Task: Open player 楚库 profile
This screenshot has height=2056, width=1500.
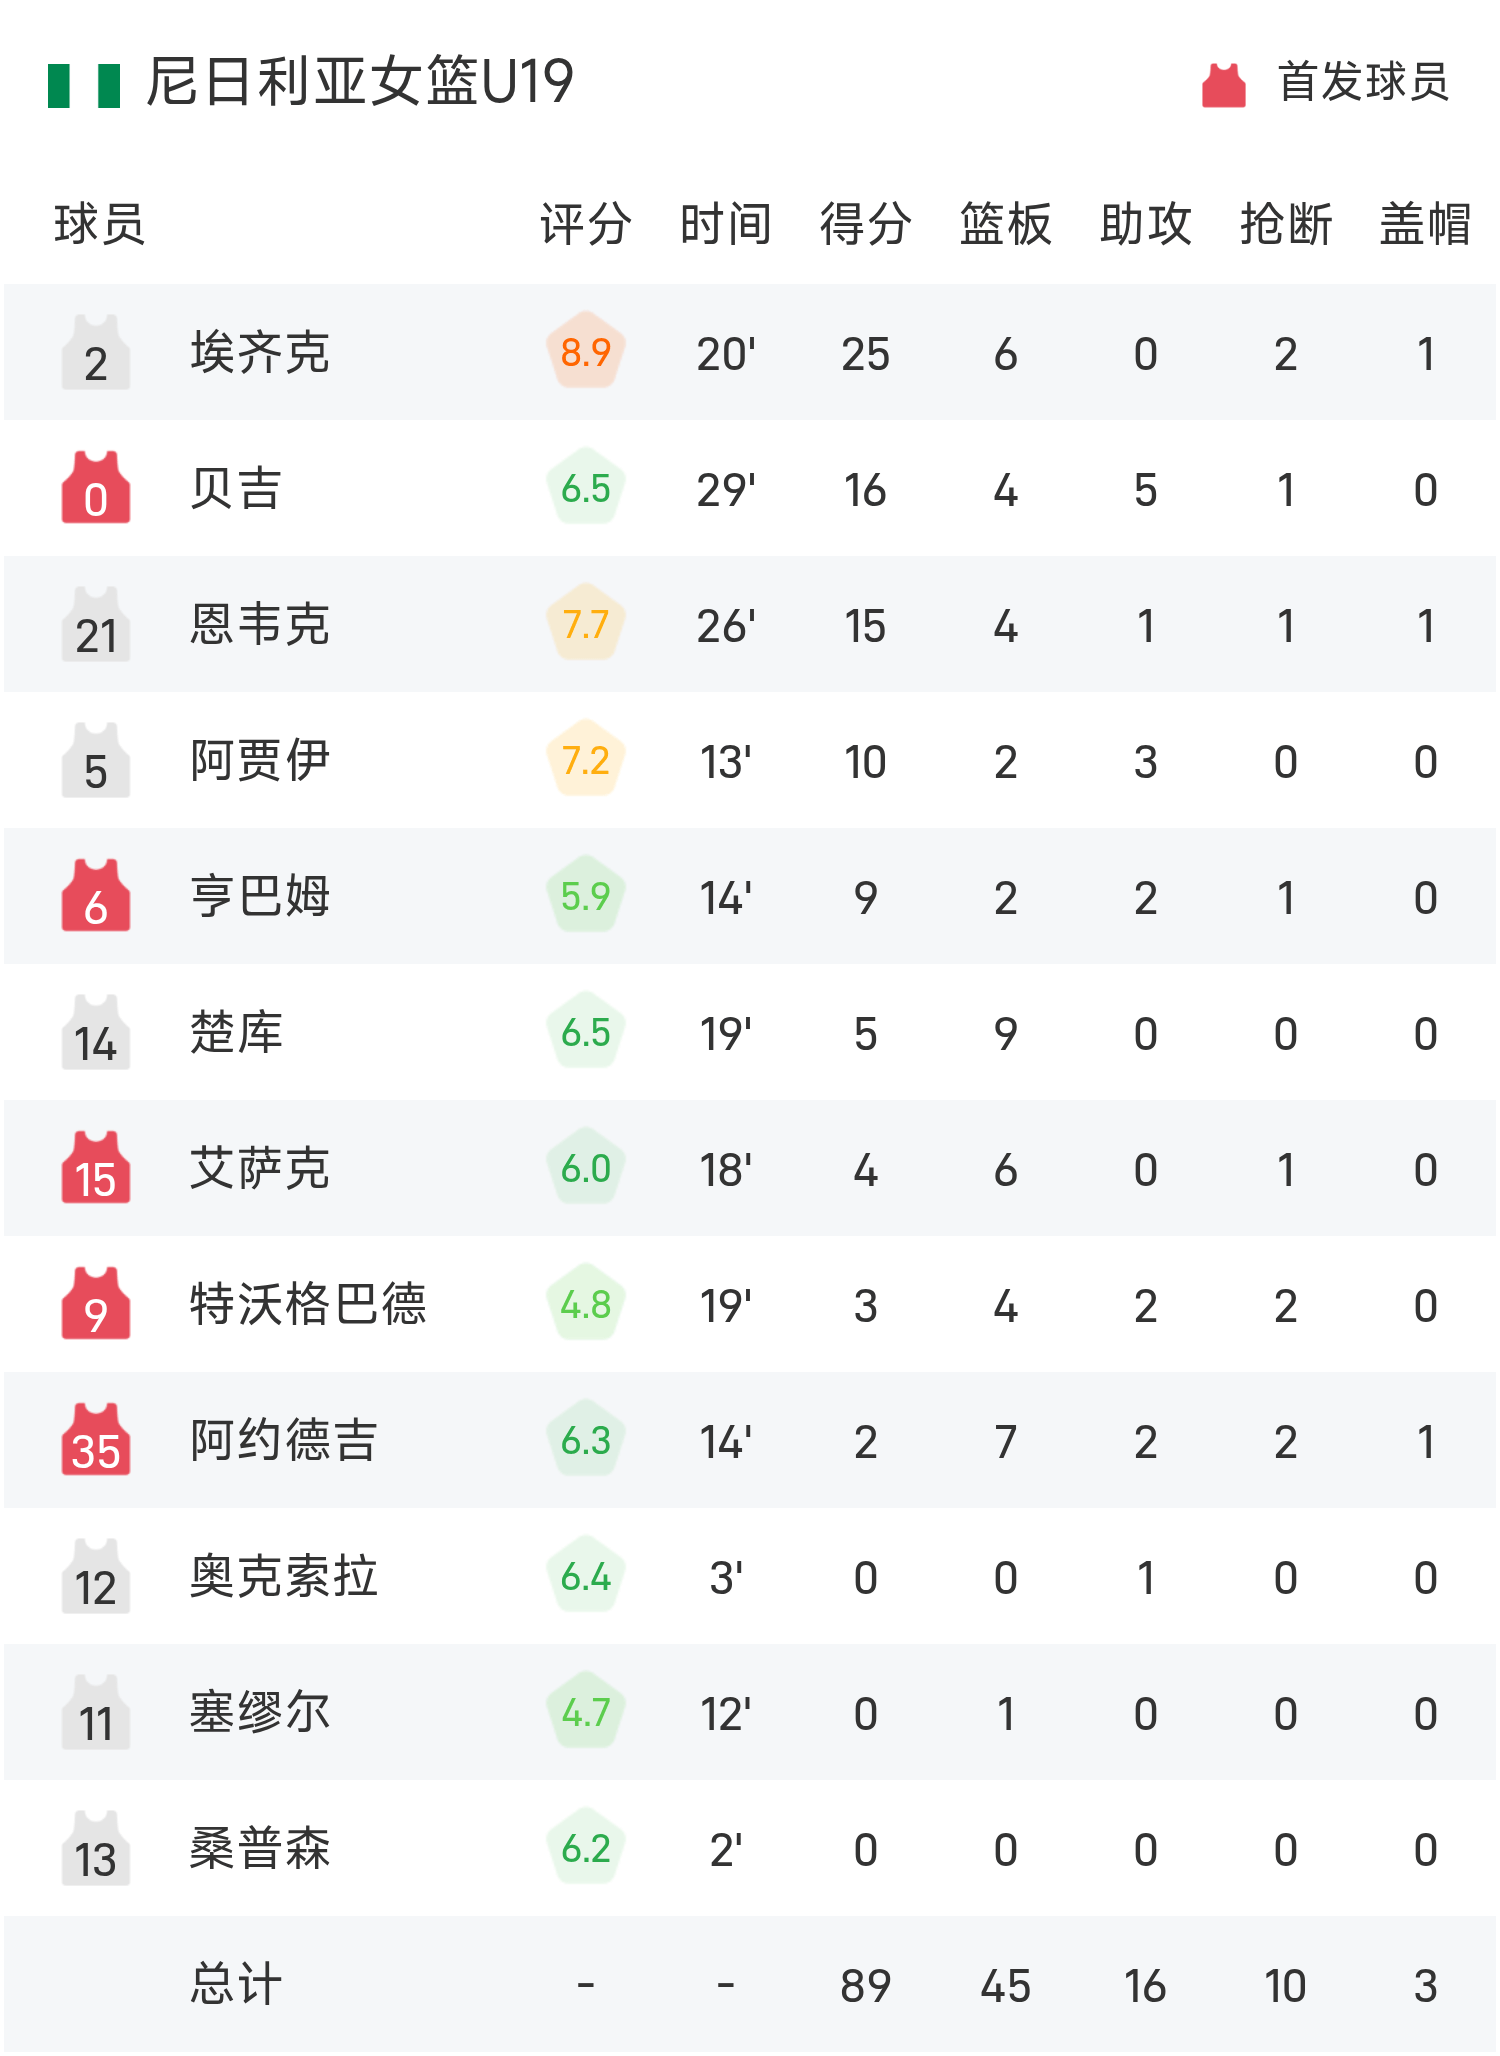Action: click(x=237, y=1033)
